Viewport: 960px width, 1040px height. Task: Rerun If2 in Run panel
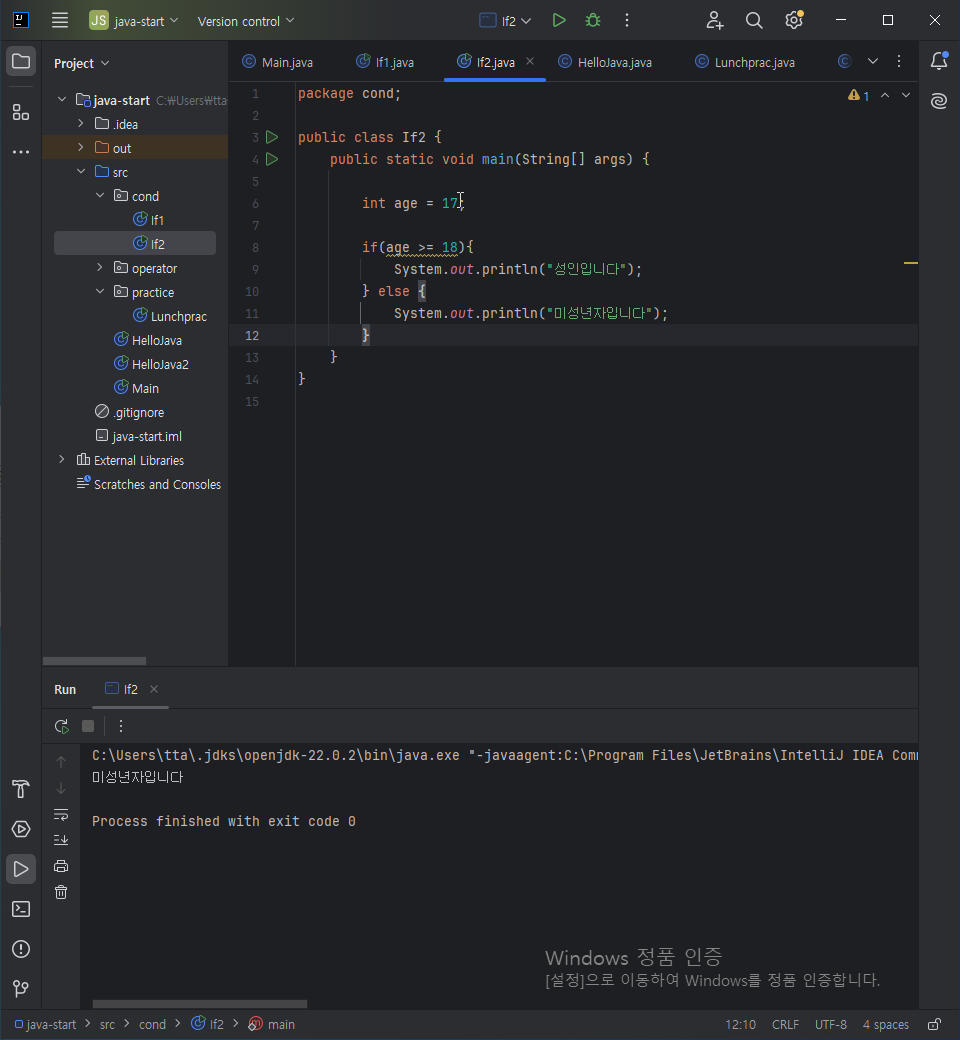click(x=62, y=726)
